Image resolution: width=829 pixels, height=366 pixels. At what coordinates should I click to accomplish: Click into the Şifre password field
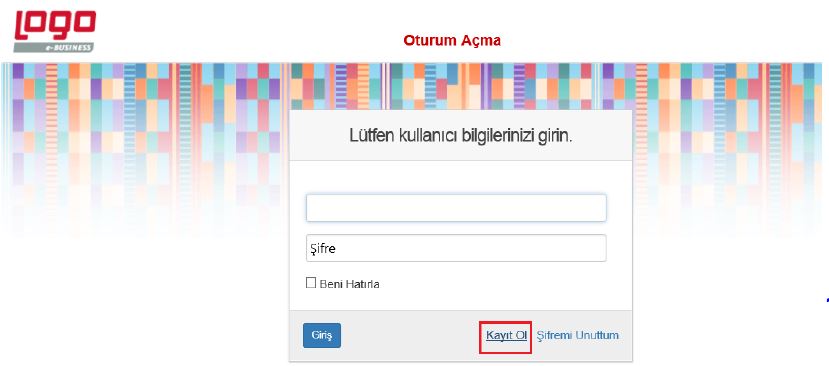(x=456, y=248)
